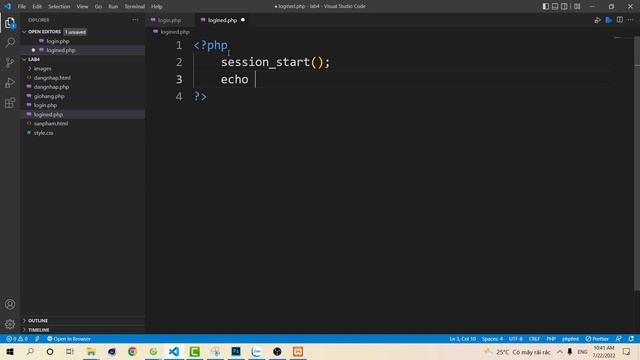Open sanpham.html in file tree
The width and height of the screenshot is (640, 360).
51,123
